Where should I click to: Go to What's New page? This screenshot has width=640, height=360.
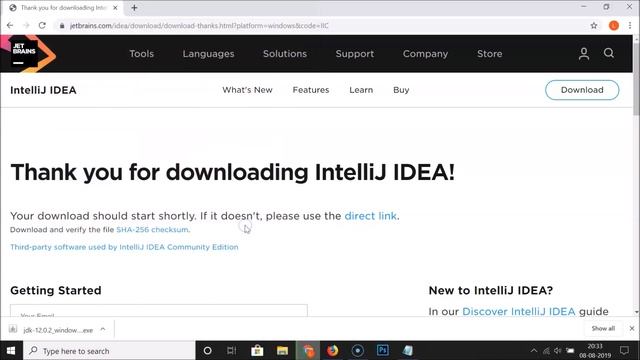[247, 90]
